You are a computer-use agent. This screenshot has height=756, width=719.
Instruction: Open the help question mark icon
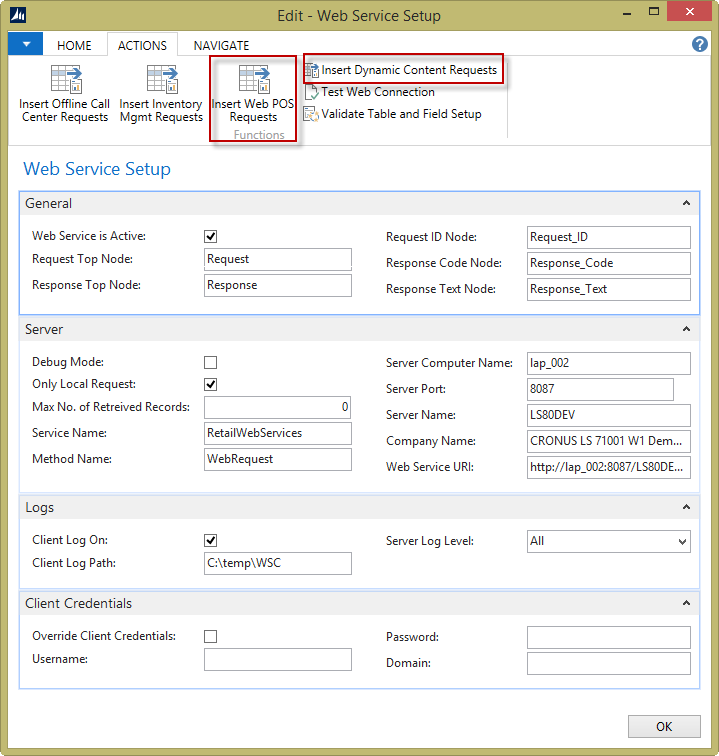700,45
